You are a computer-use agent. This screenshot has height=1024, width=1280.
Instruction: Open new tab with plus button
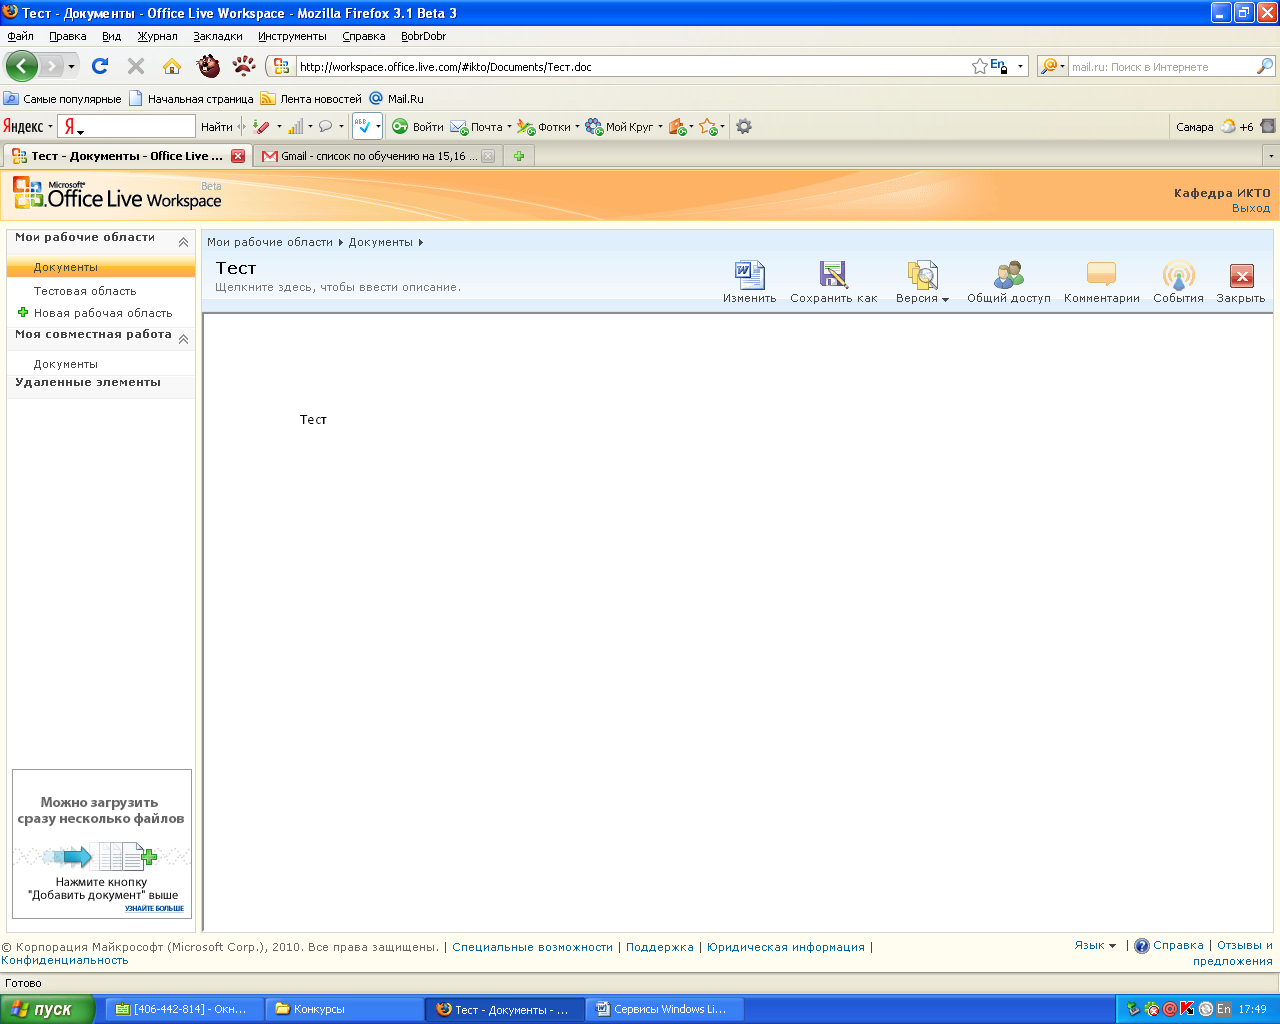[x=519, y=156]
